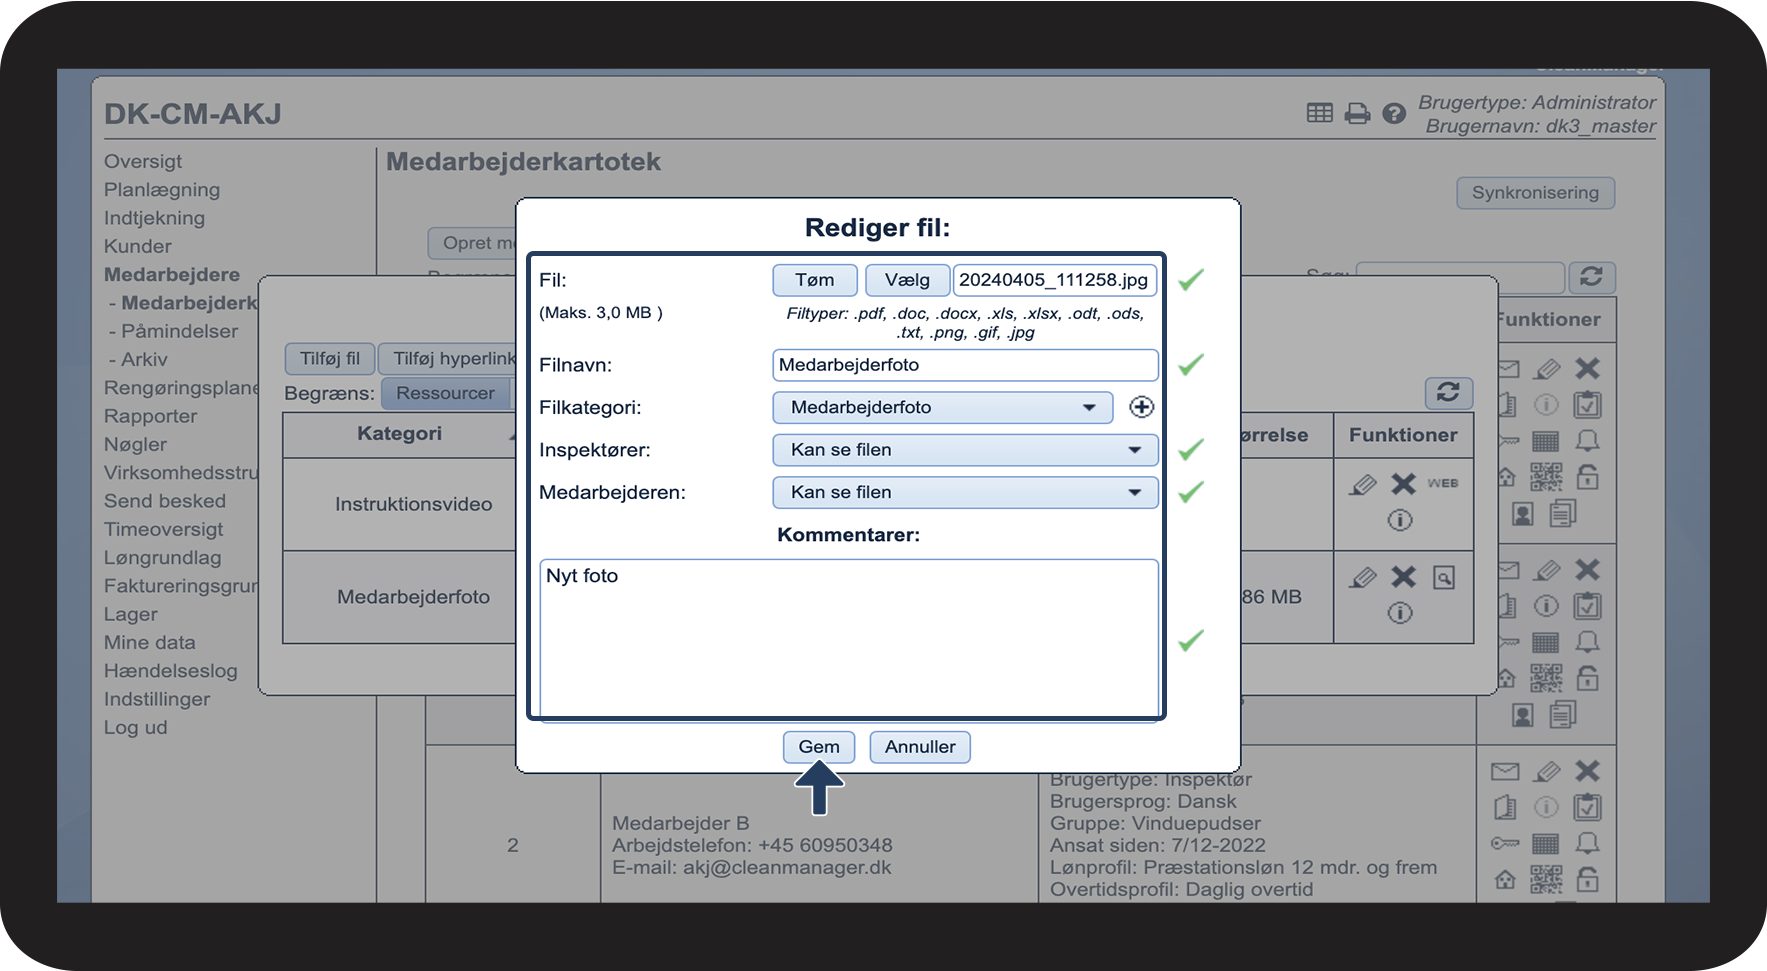
Task: Delete Medarbejder B with the X icon
Action: (x=1587, y=771)
